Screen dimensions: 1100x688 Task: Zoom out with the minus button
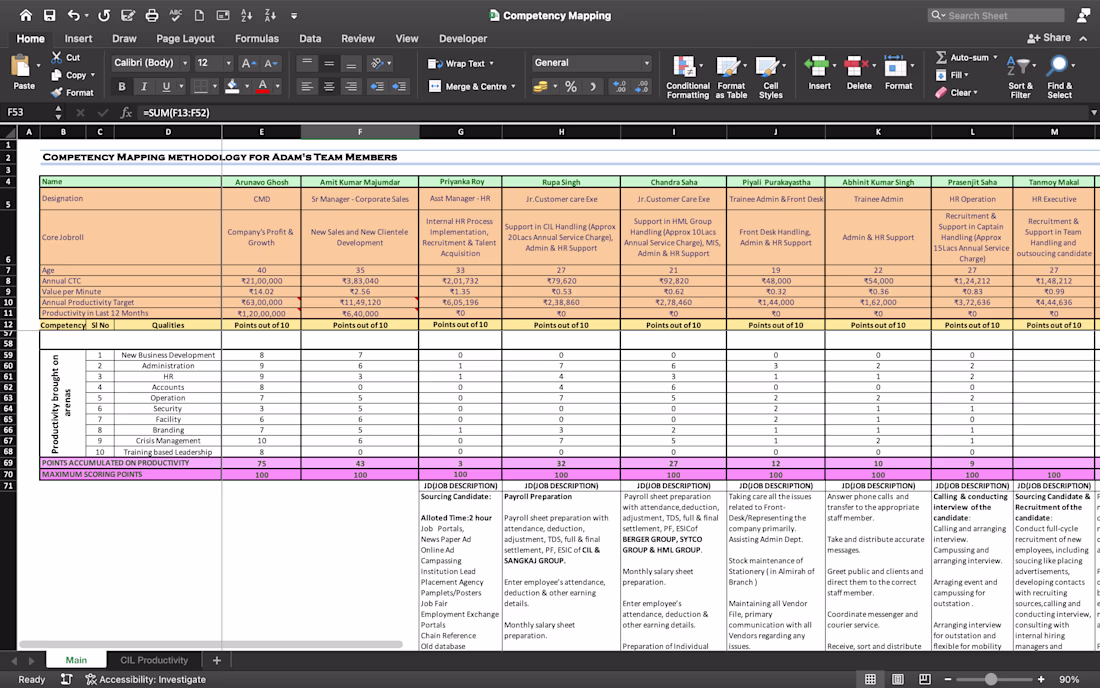948,679
